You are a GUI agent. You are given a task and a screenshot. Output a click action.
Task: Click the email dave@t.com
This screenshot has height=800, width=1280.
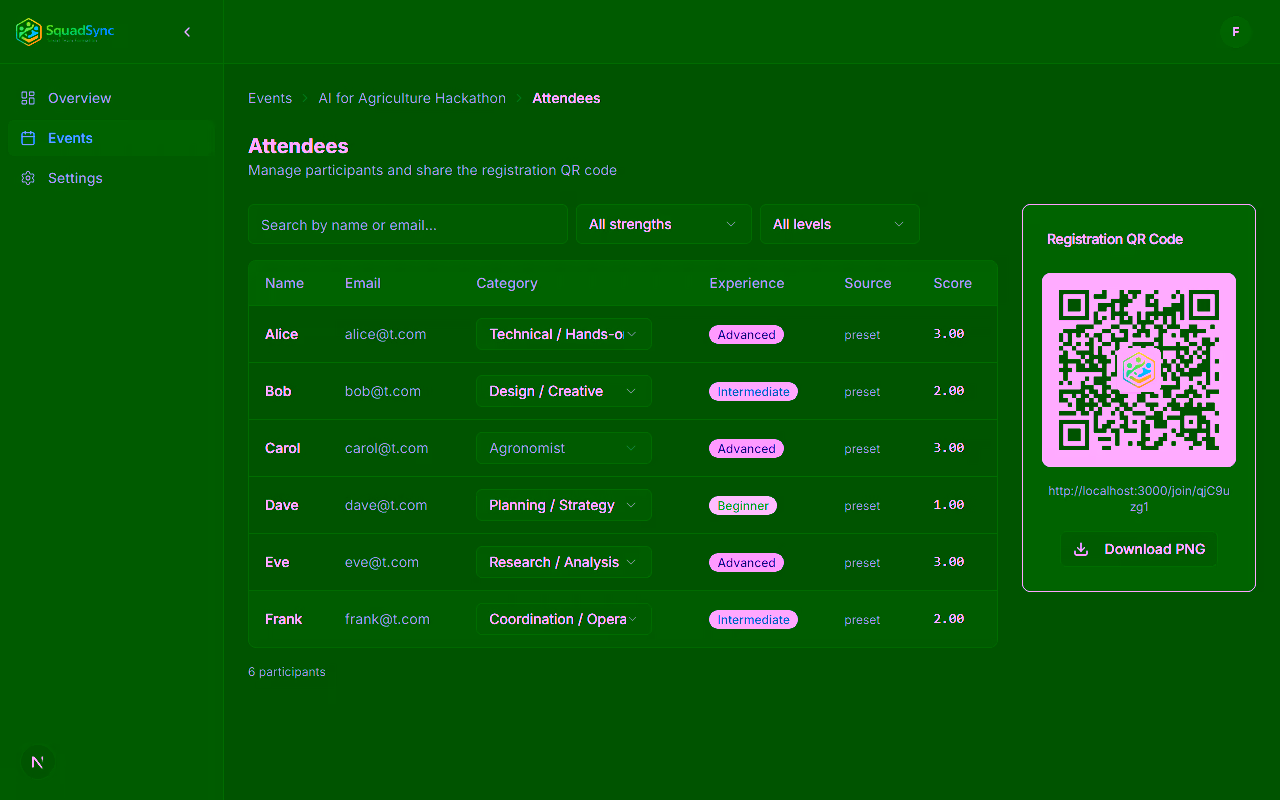pos(386,505)
